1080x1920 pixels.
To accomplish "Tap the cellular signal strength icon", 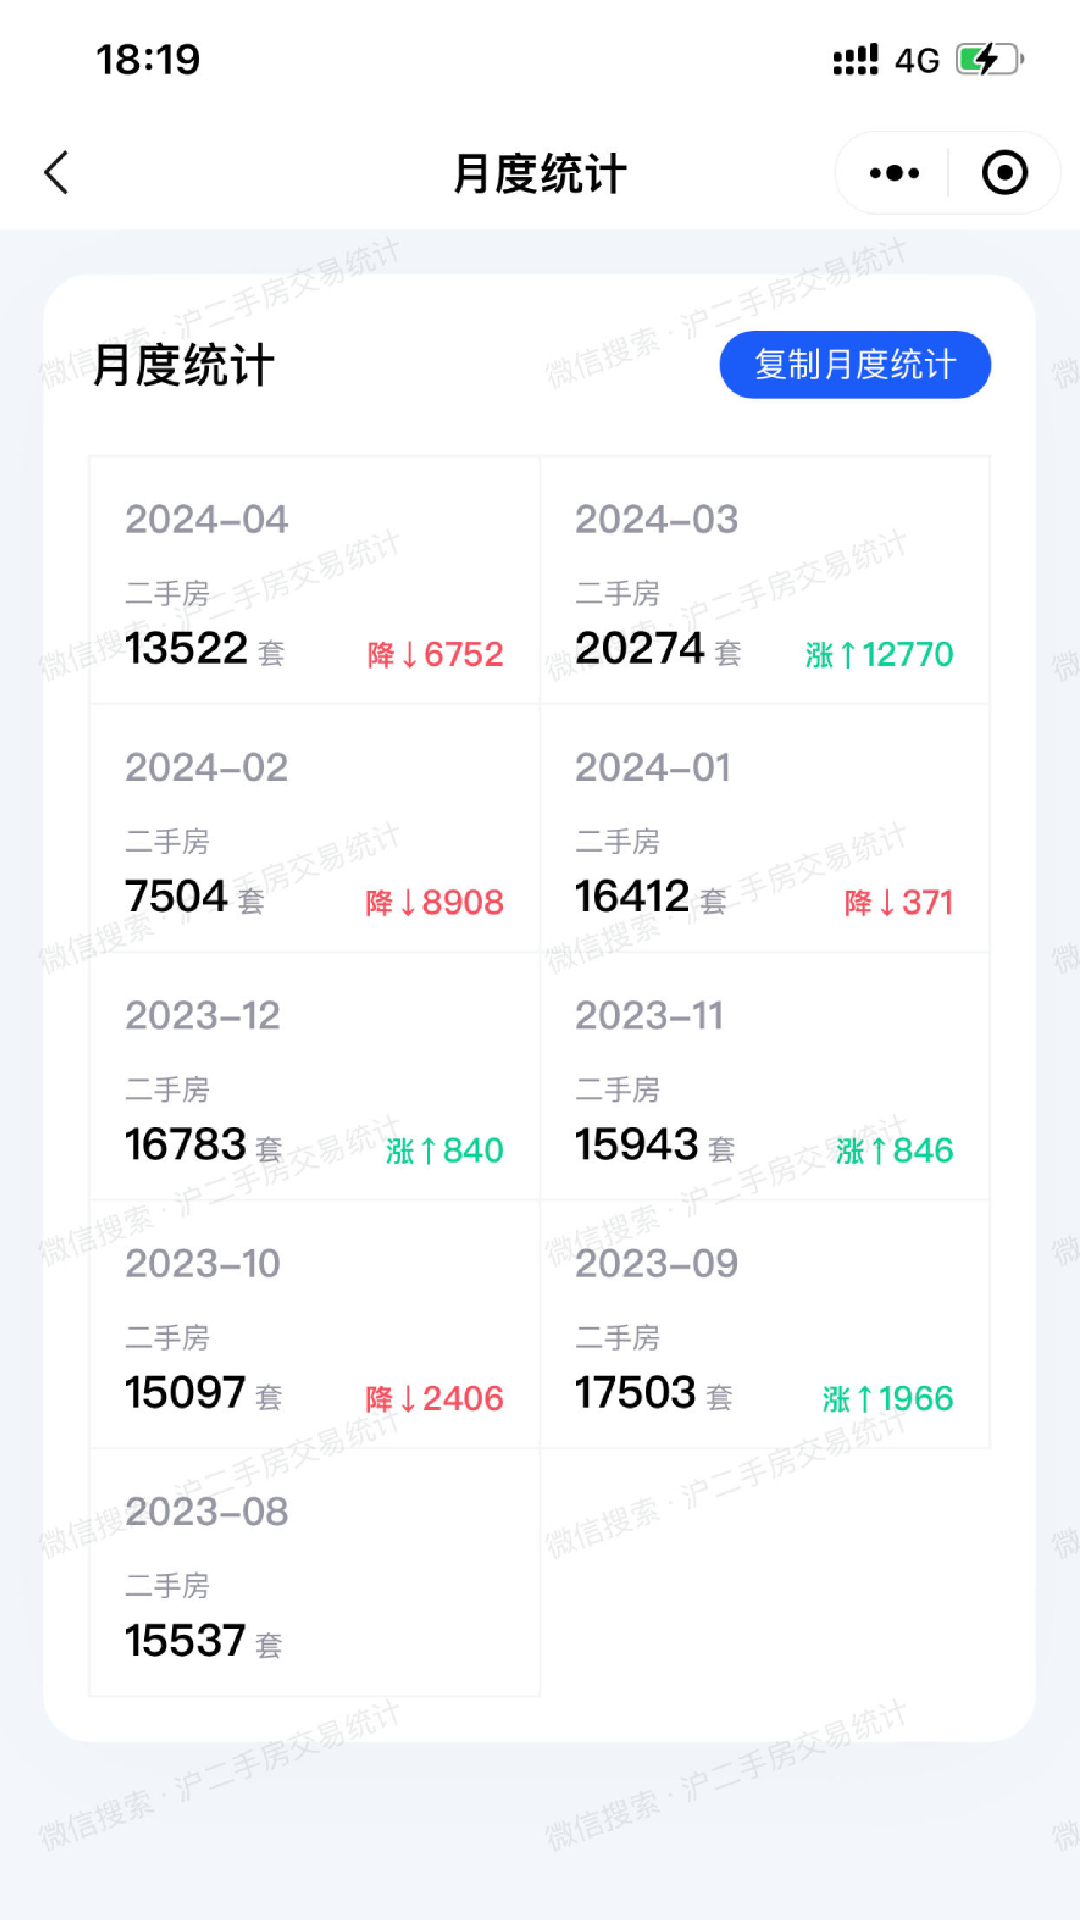I will click(x=855, y=60).
